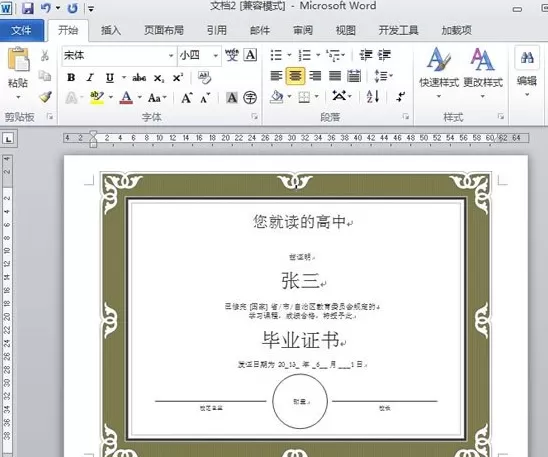Expand the Customize Quick Access Toolbar arrow
548x457 pixels.
tap(91, 9)
